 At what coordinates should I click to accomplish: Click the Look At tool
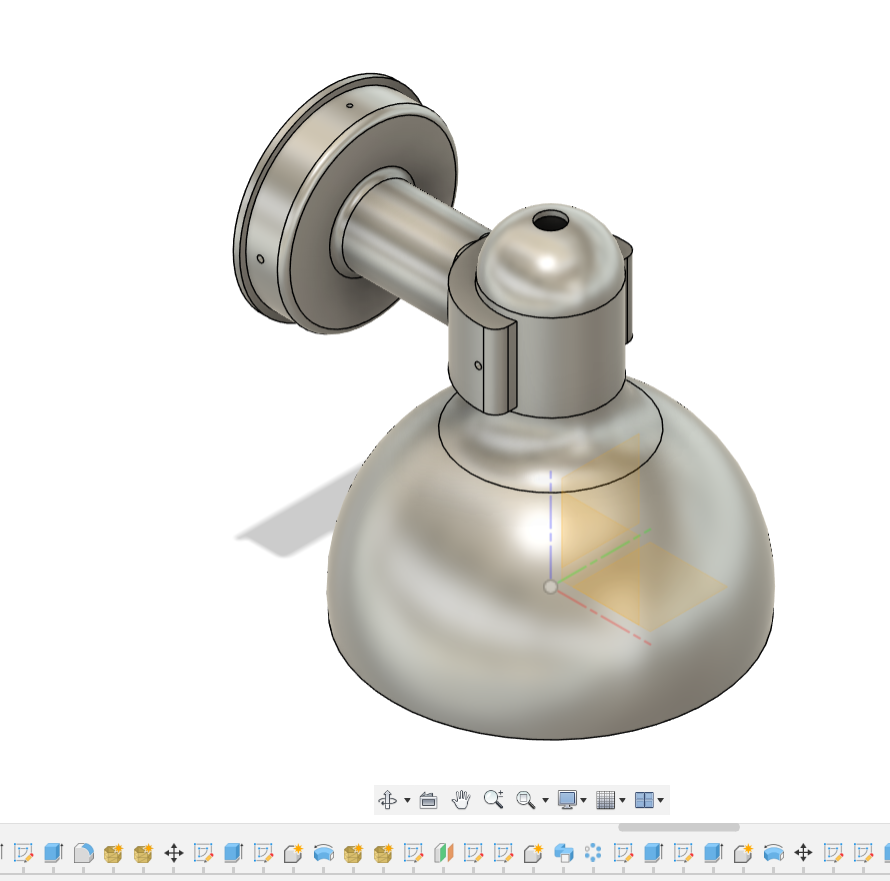[x=428, y=800]
